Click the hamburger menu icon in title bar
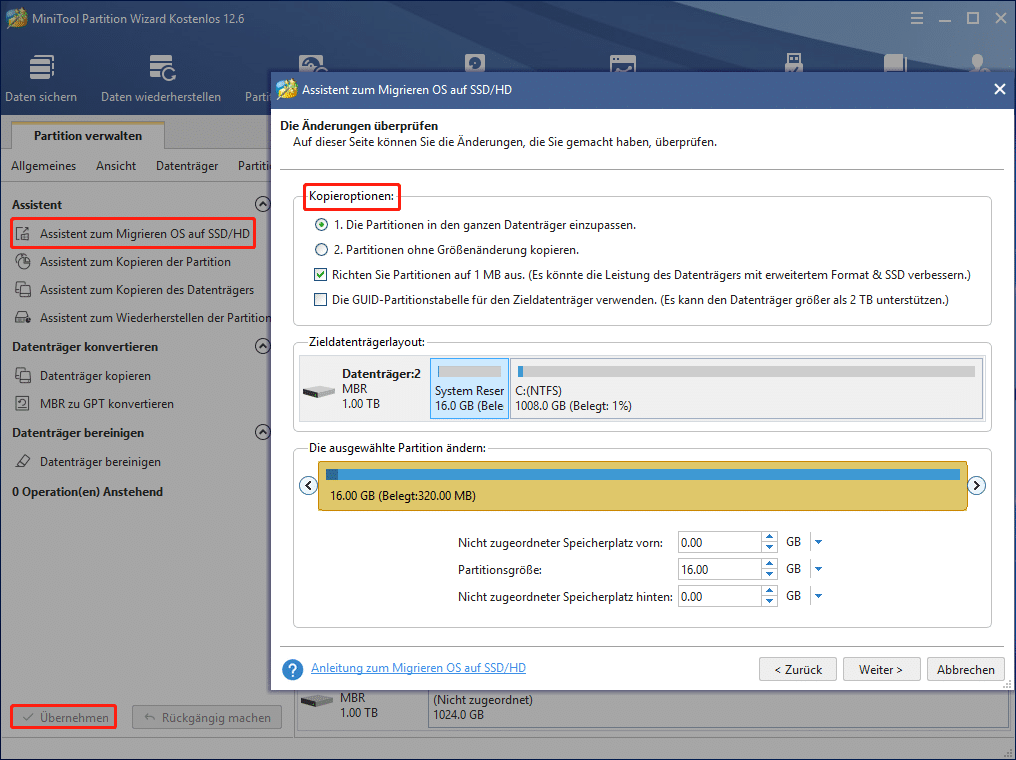This screenshot has width=1016, height=760. point(916,18)
